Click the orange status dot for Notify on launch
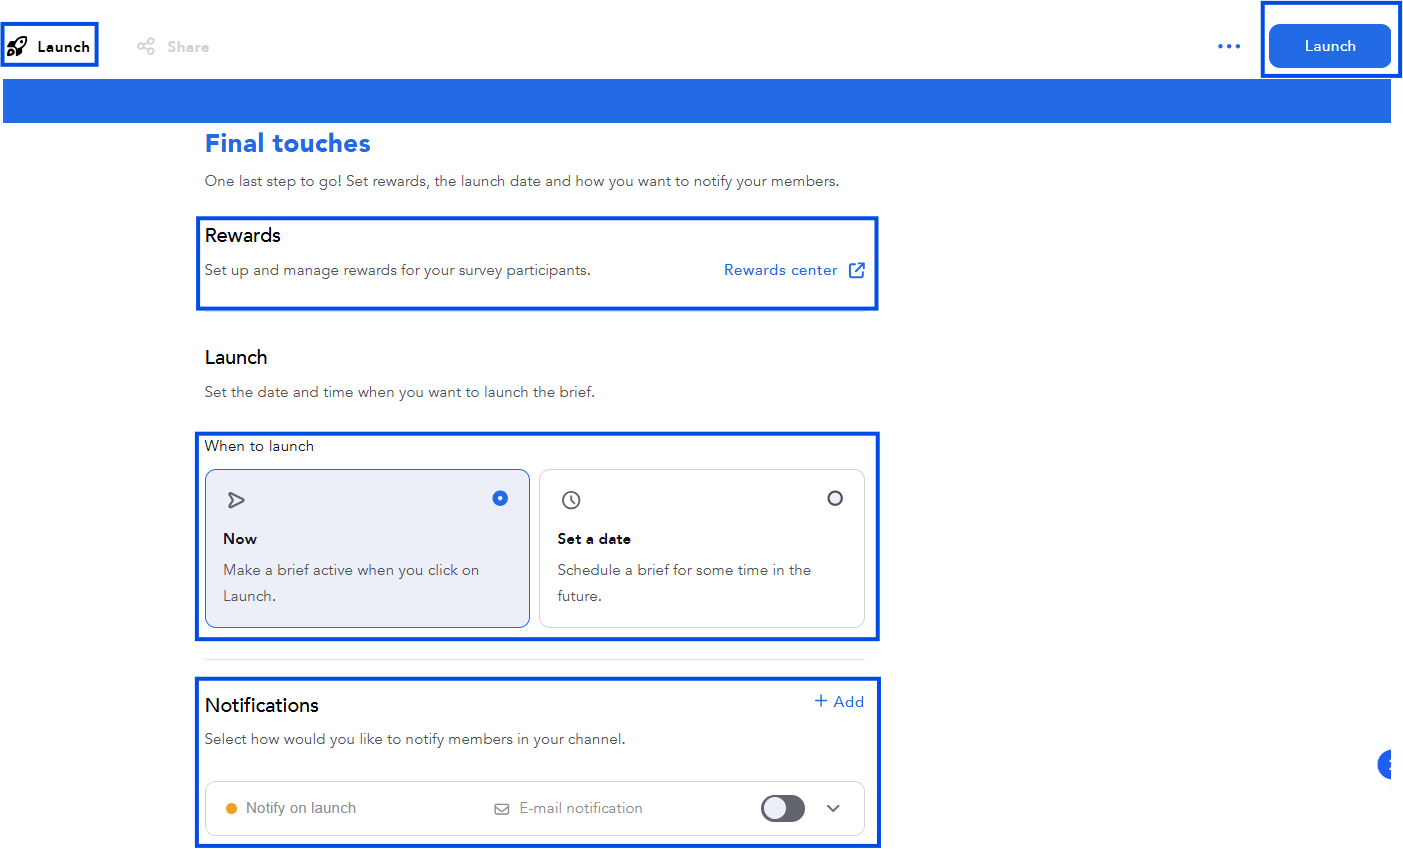This screenshot has height=849, width=1403. click(x=231, y=809)
